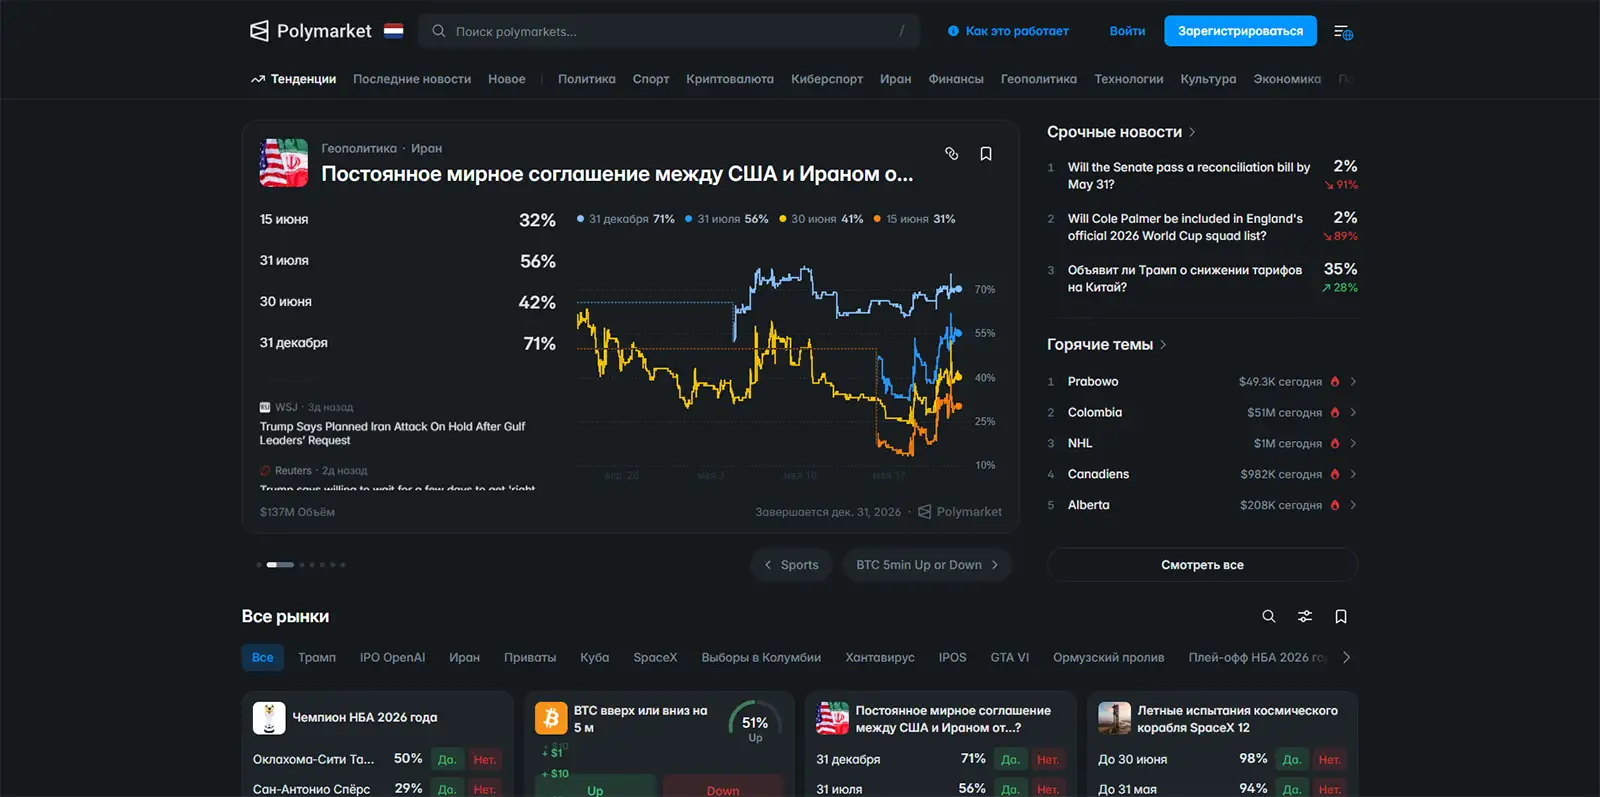Select Да for До 30 июня on SpaceX card
Viewport: 1600px width, 797px height.
pos(1292,760)
